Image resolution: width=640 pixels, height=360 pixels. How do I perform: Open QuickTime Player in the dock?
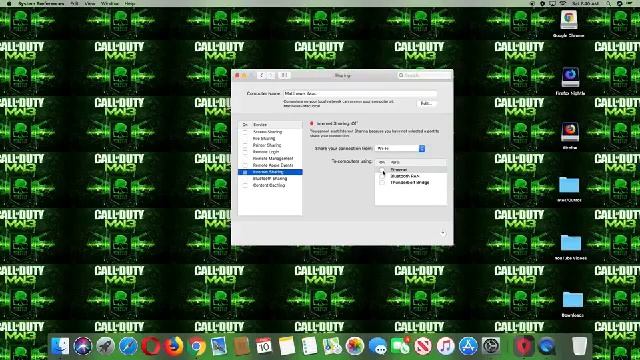(547, 346)
